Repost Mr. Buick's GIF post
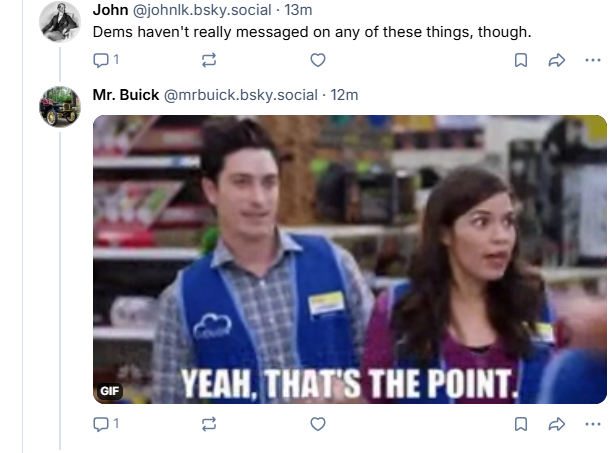The height and width of the screenshot is (453, 615). pyautogui.click(x=209, y=424)
